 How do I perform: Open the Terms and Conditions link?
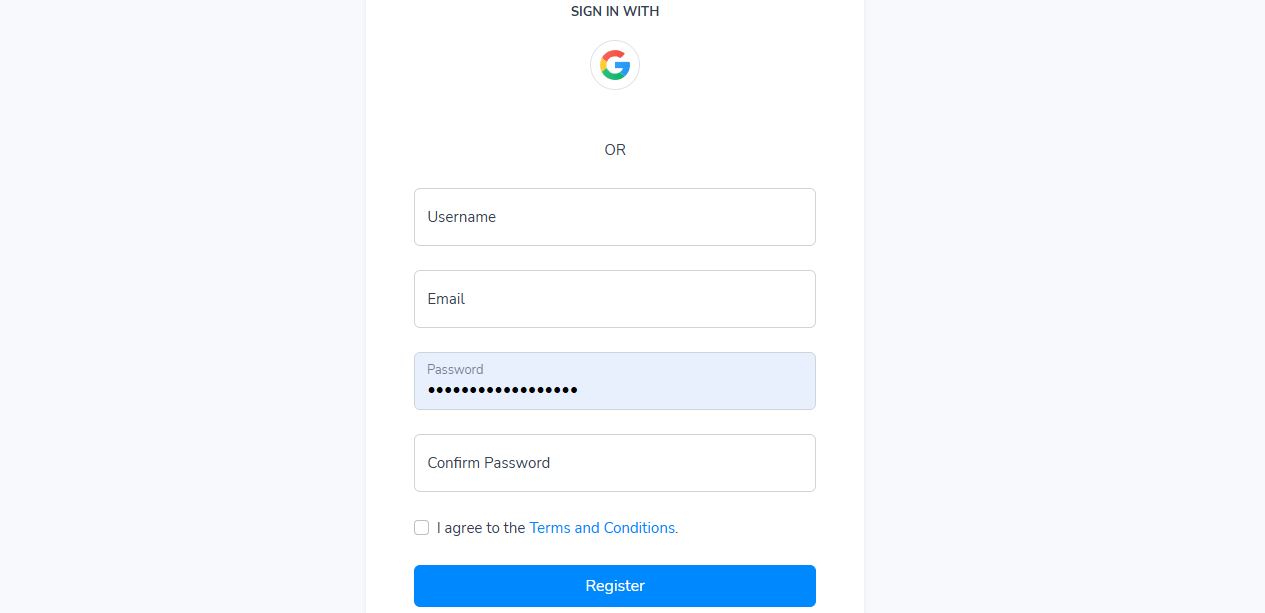click(x=603, y=528)
